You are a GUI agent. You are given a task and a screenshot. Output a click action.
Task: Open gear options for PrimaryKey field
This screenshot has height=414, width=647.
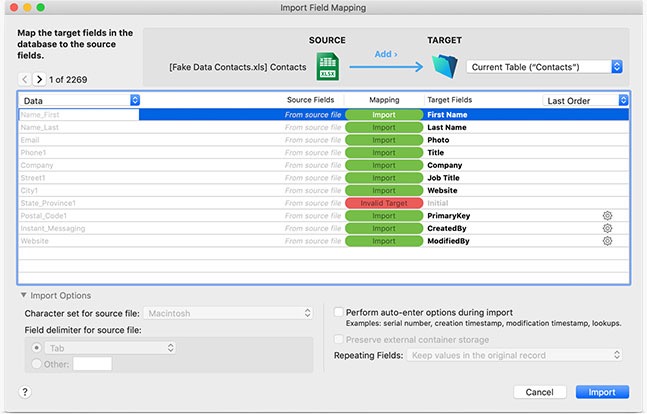click(606, 215)
